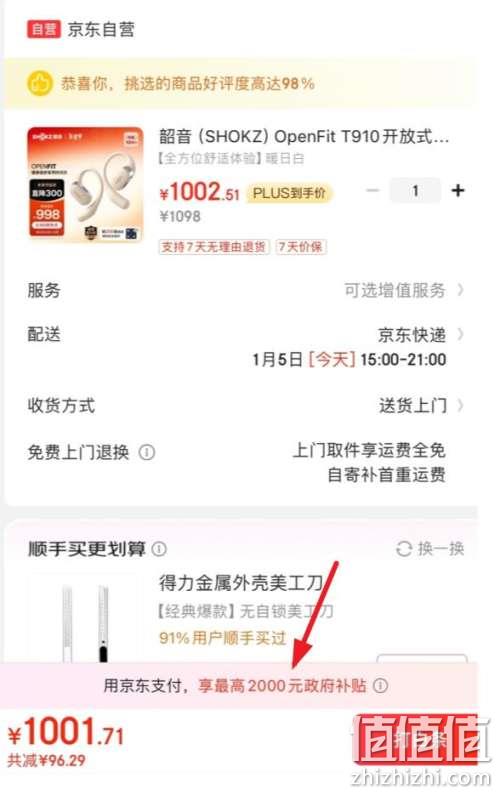
Task: Tap the 共减¥96.29 discount detail
Action: tap(46, 760)
